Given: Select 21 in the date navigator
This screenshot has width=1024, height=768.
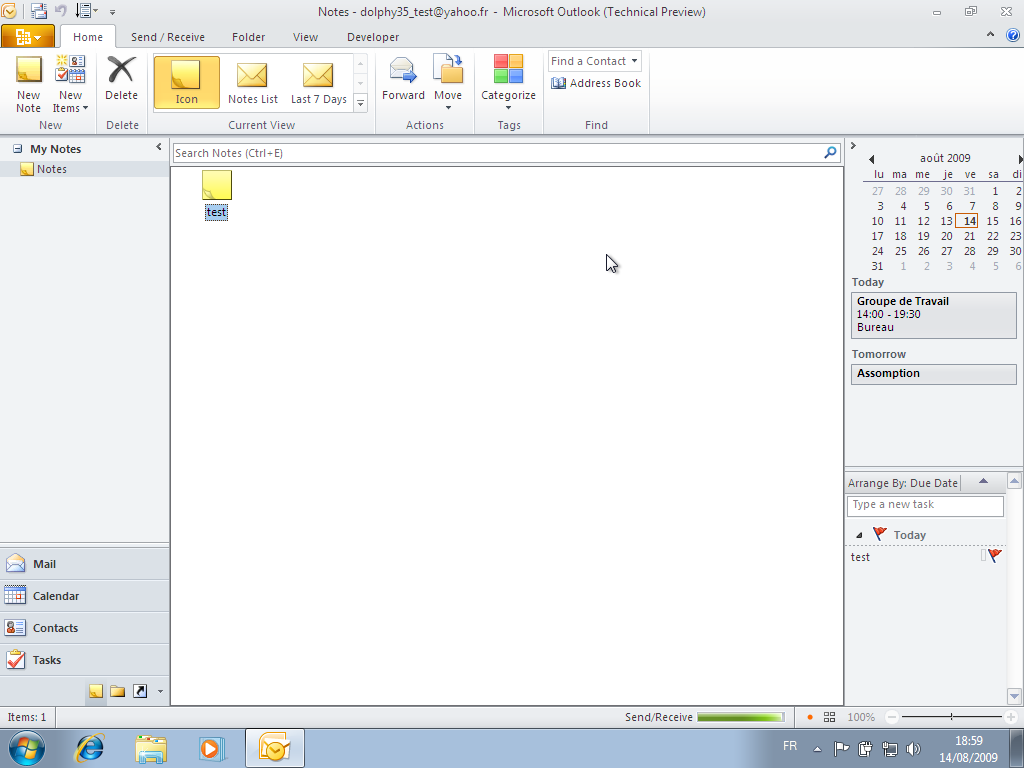Looking at the screenshot, I should coord(969,236).
